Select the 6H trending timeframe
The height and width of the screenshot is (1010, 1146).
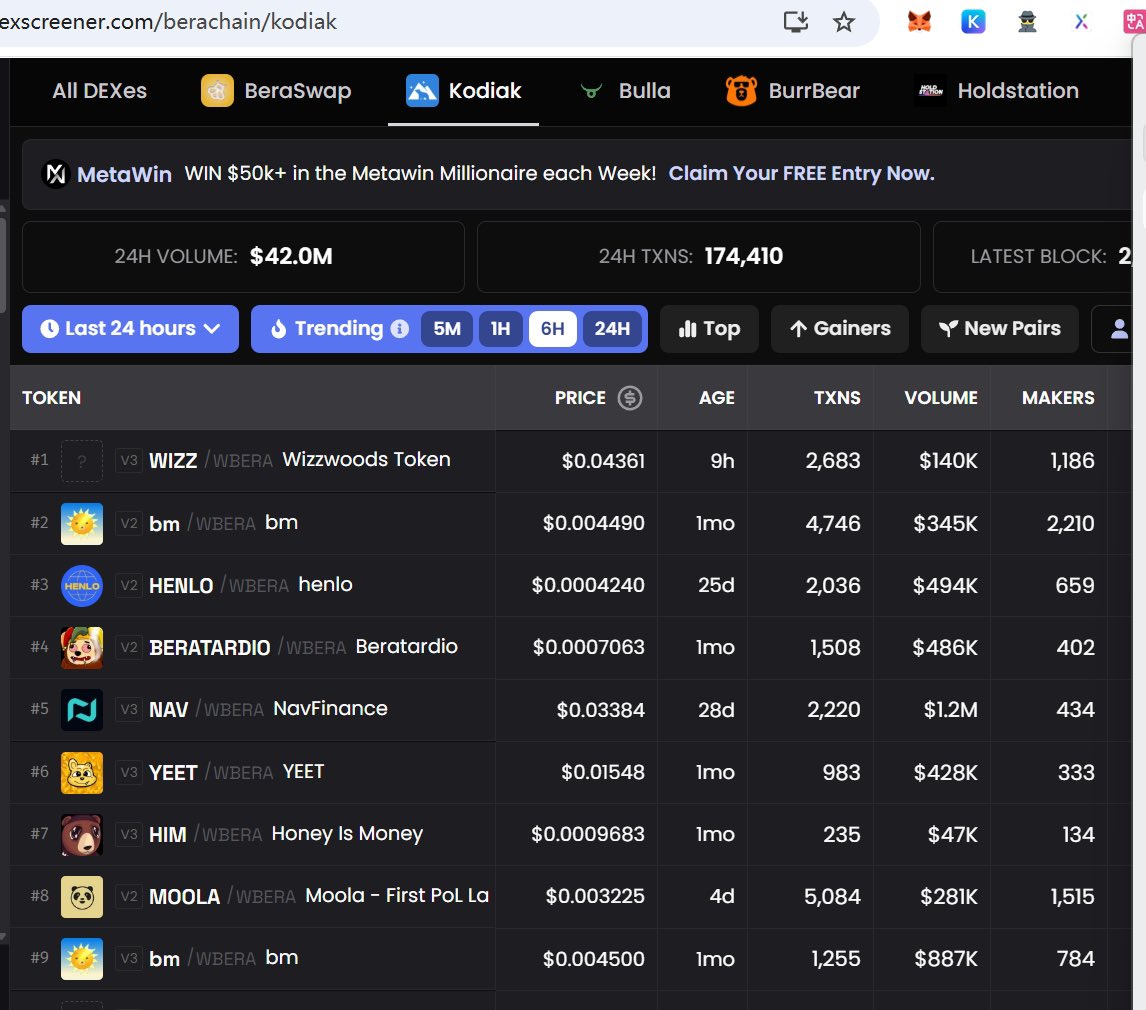[553, 329]
